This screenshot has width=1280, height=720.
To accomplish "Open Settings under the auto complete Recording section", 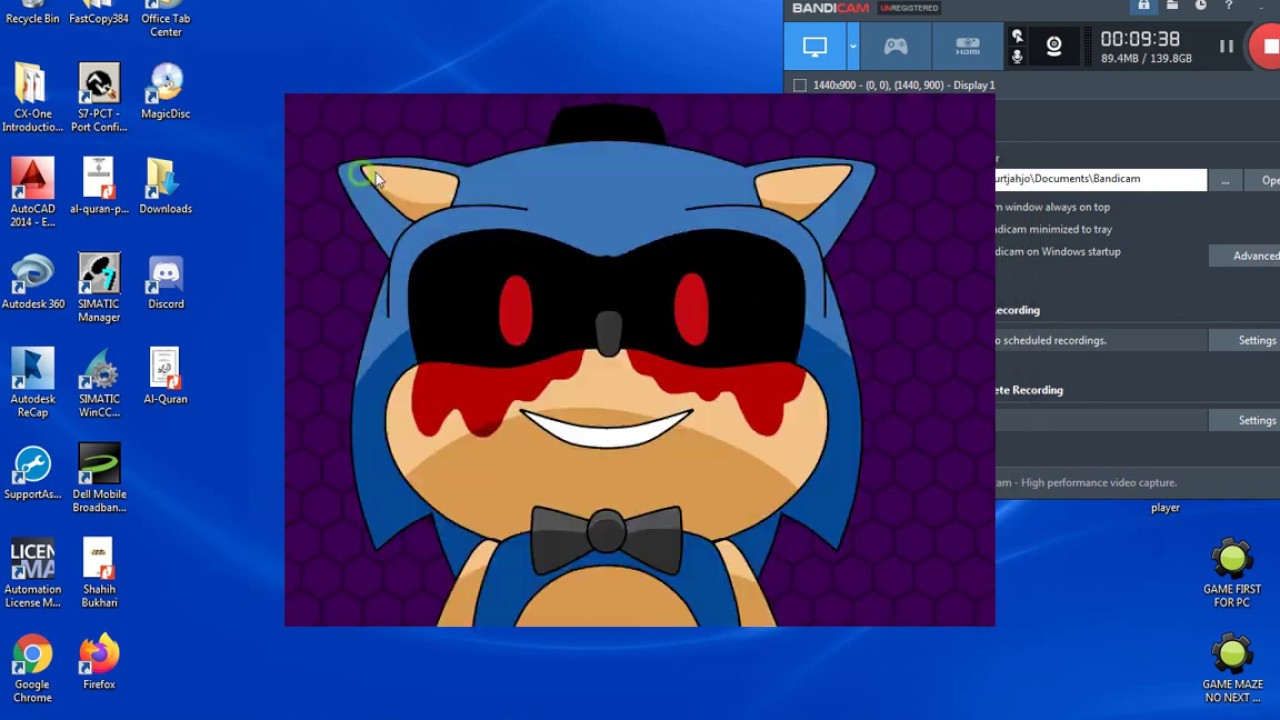I will click(x=1245, y=420).
